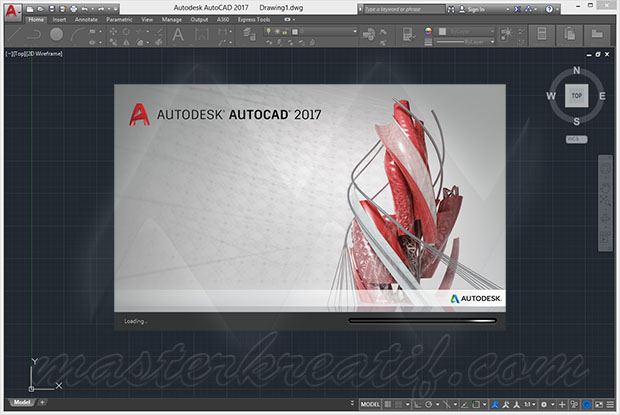This screenshot has width=620, height=415.
Task: Click the E compass direction on ViewCube
Action: pos(602,96)
